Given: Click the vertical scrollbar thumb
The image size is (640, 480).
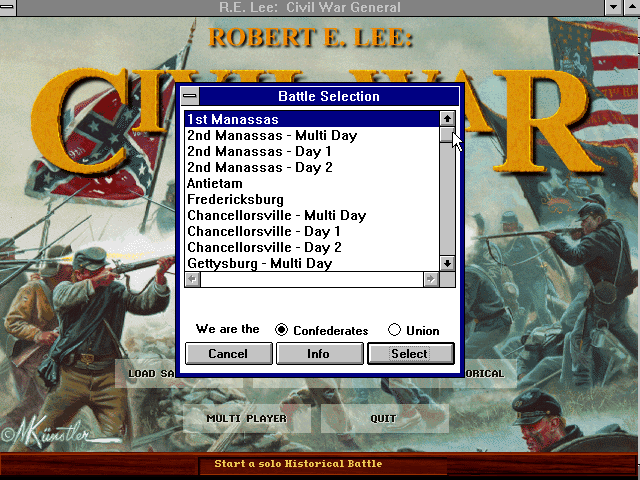Looking at the screenshot, I should (x=447, y=135).
